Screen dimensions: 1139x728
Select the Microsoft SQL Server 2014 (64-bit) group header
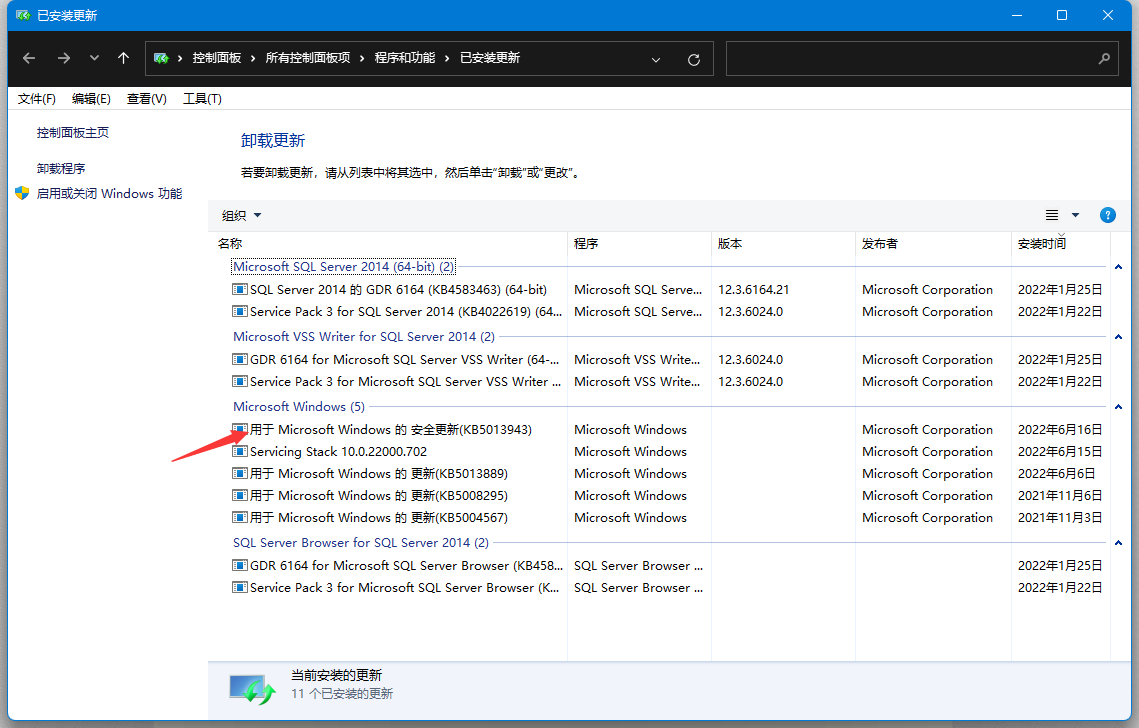tap(344, 267)
